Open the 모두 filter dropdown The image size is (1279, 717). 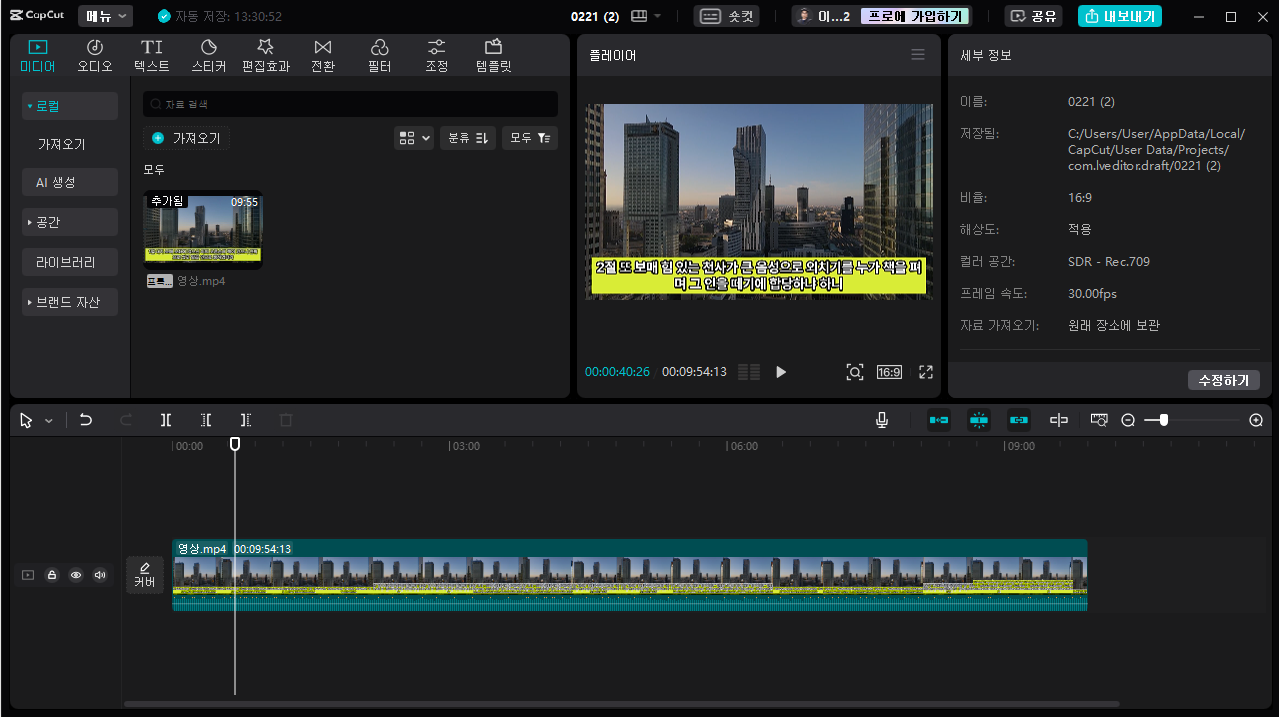(530, 138)
